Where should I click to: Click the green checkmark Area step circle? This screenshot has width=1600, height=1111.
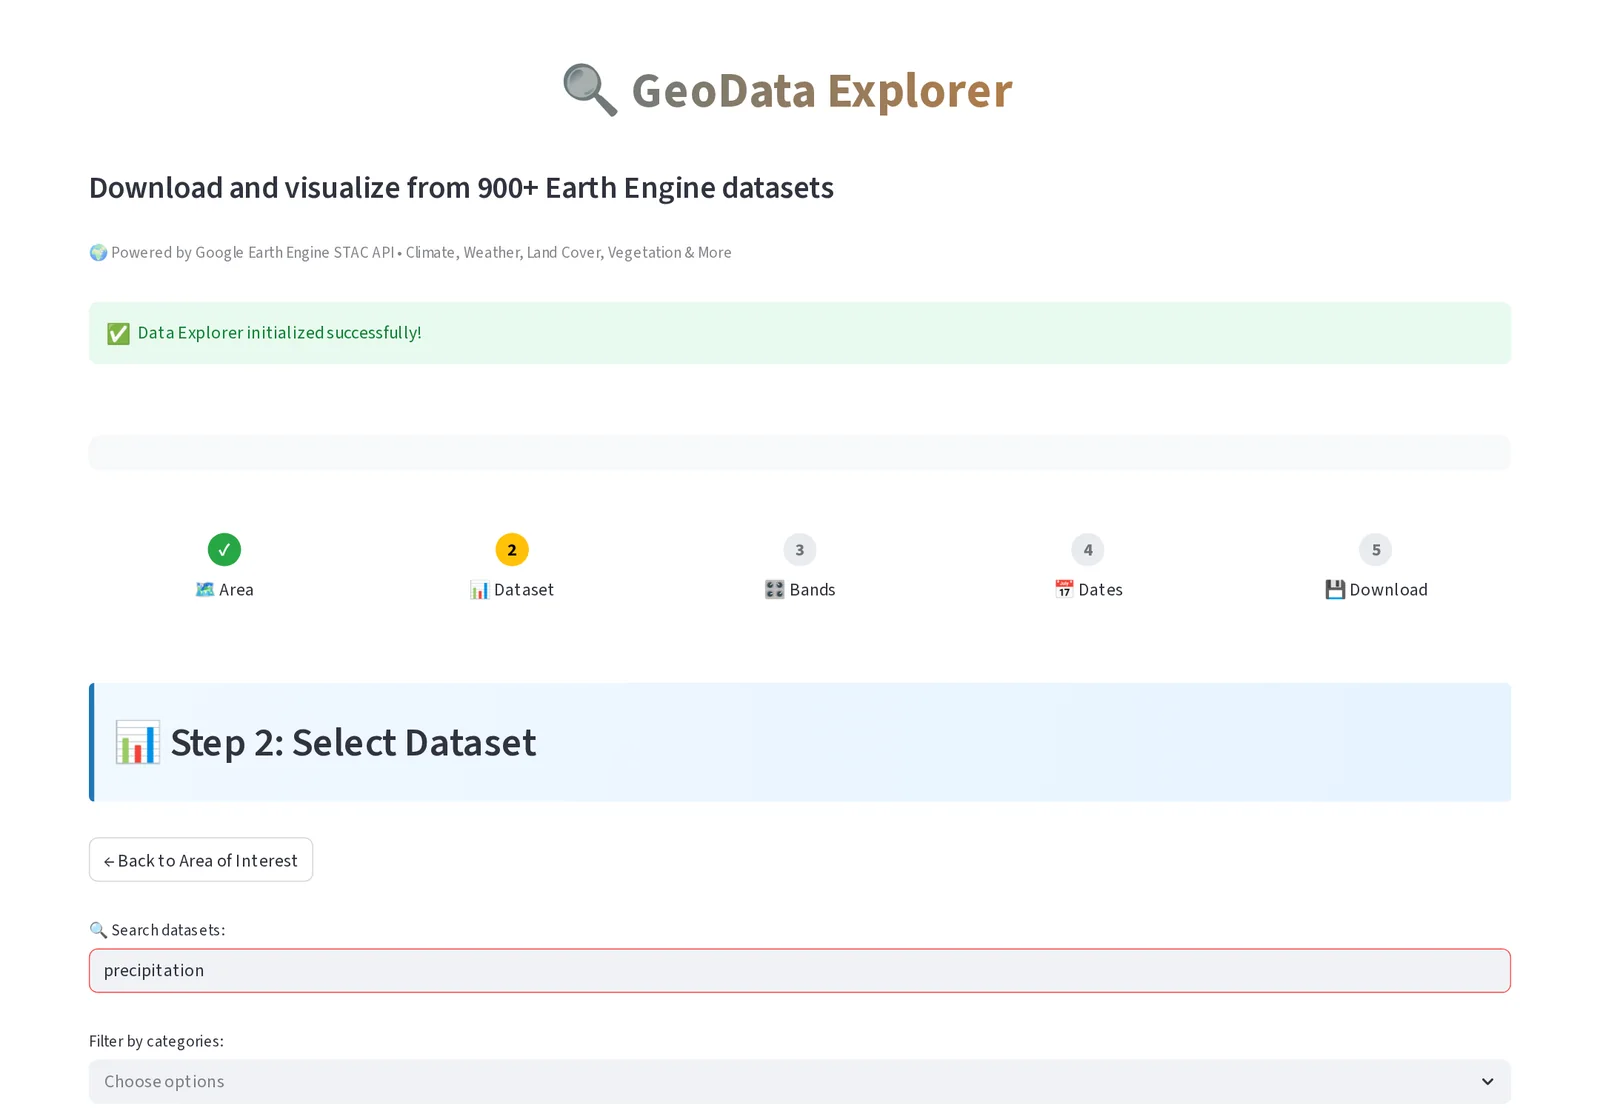tap(224, 549)
